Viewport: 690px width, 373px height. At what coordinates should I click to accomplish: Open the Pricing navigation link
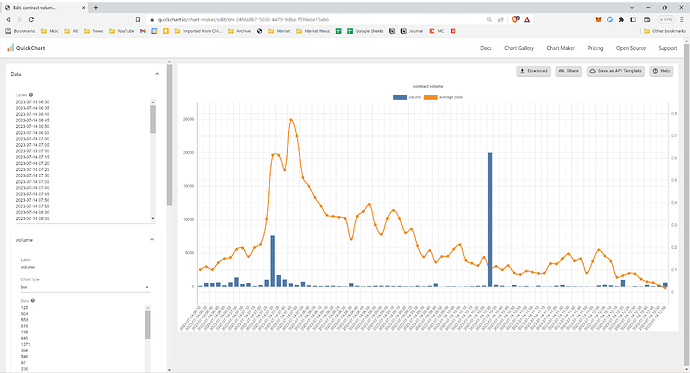[x=595, y=48]
